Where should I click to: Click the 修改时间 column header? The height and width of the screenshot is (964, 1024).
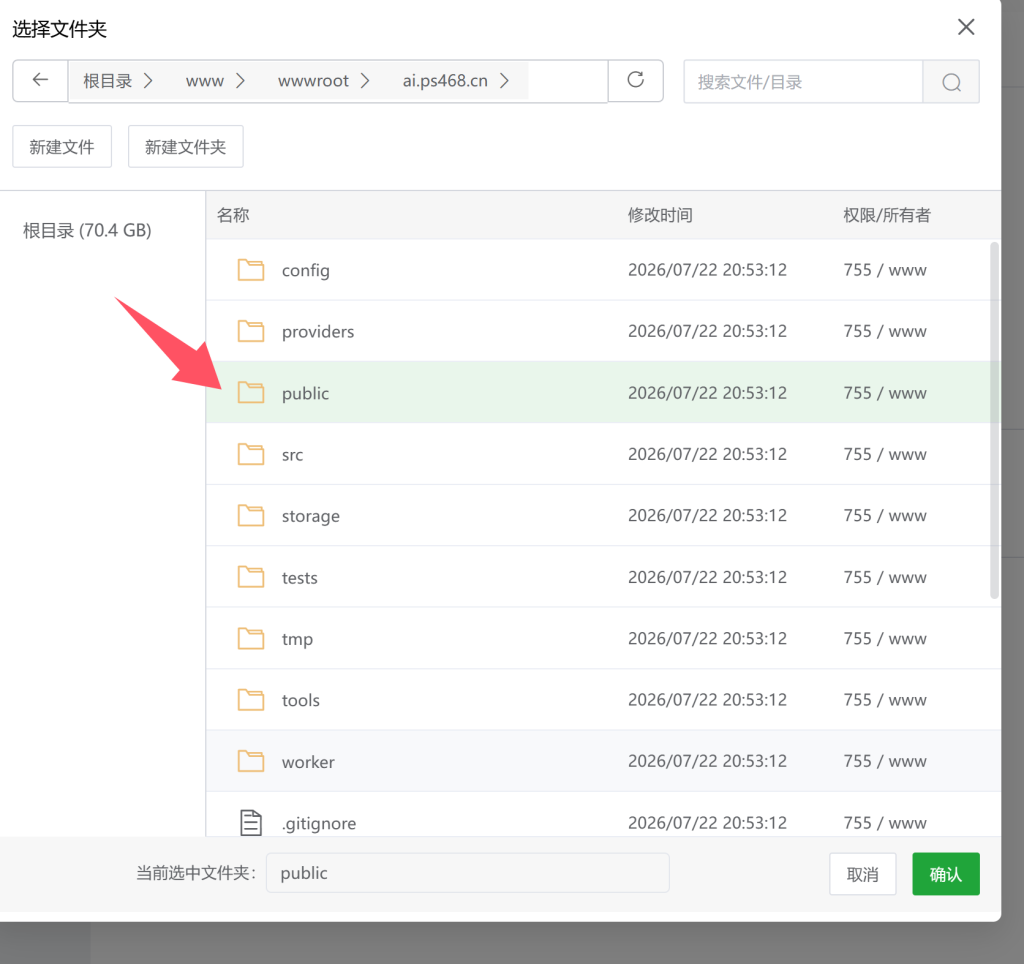pyautogui.click(x=660, y=215)
